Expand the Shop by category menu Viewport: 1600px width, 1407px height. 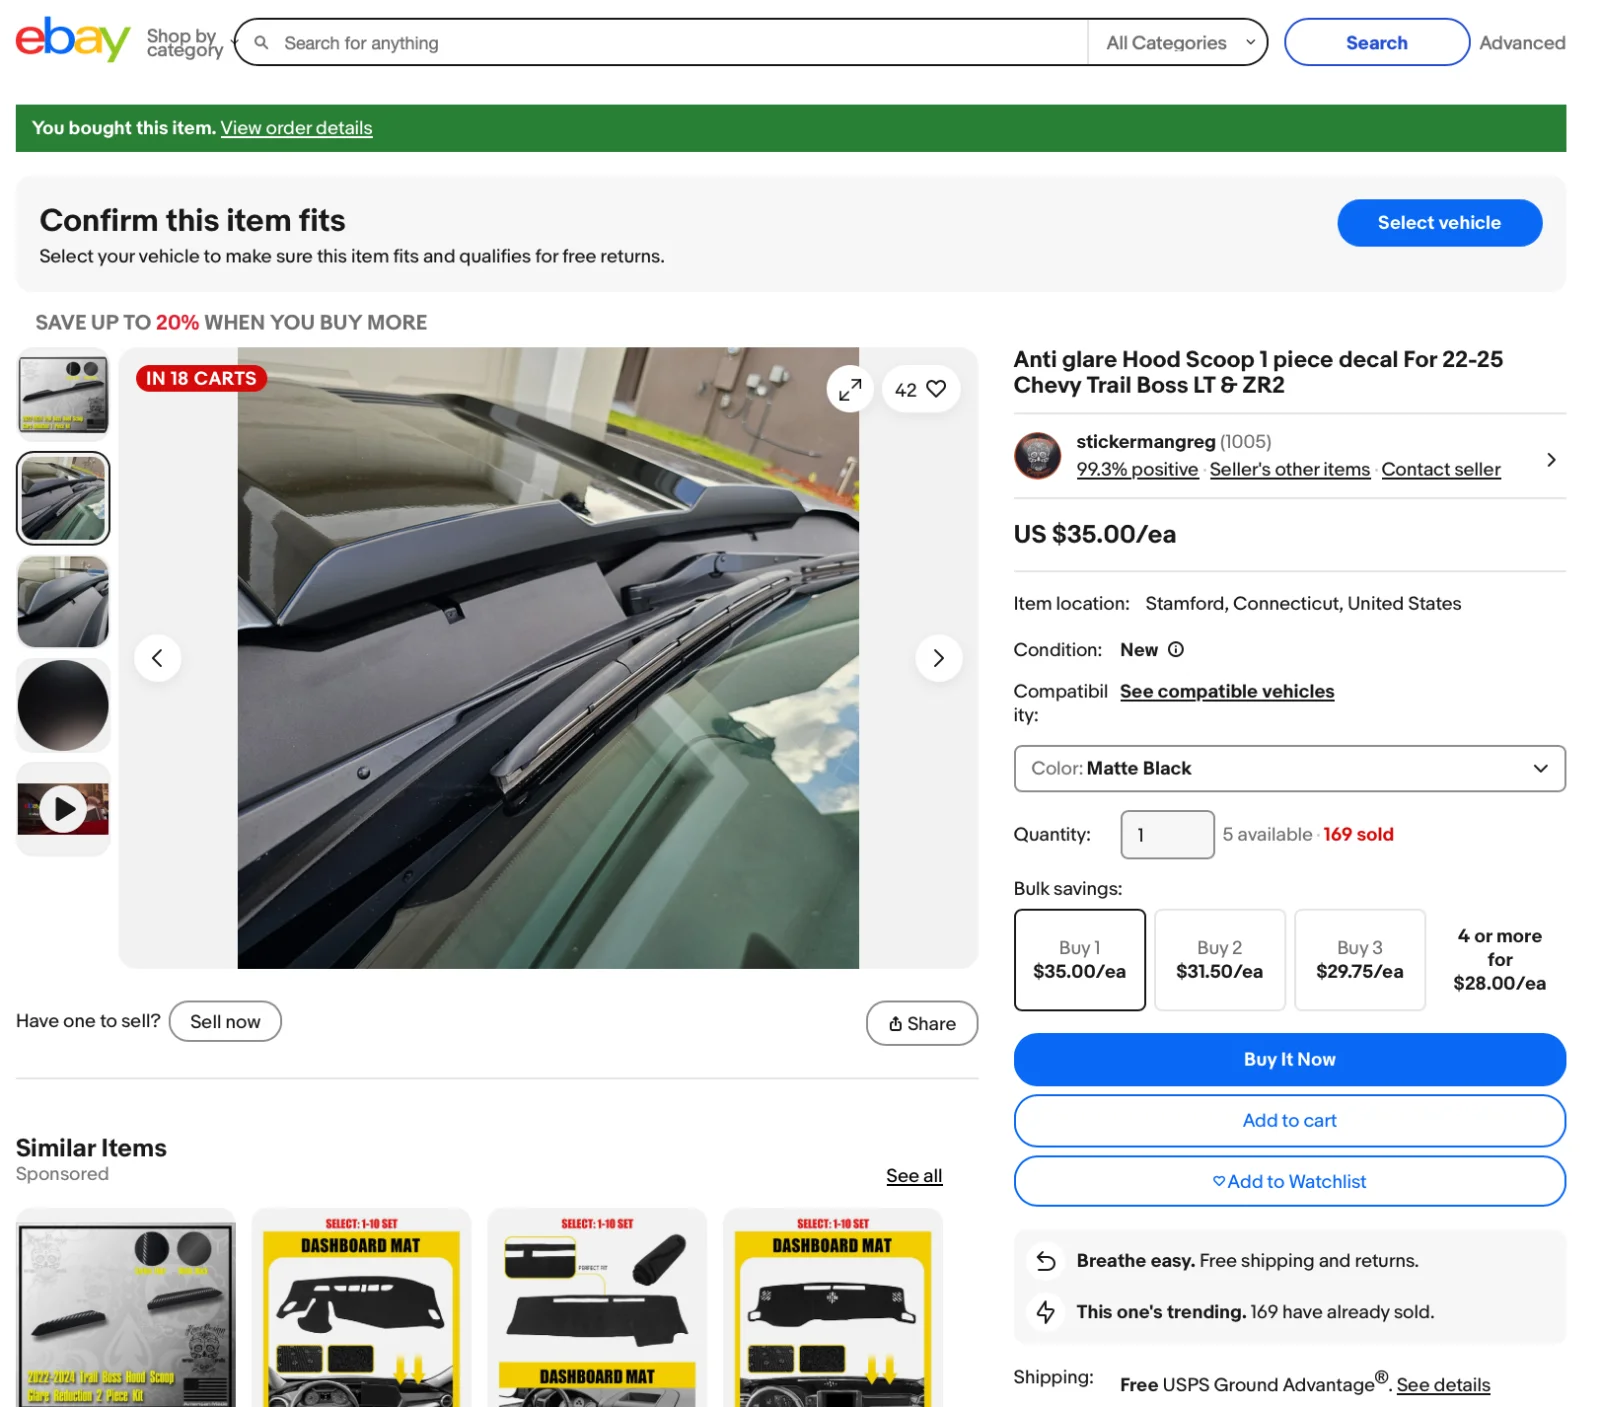pyautogui.click(x=186, y=42)
